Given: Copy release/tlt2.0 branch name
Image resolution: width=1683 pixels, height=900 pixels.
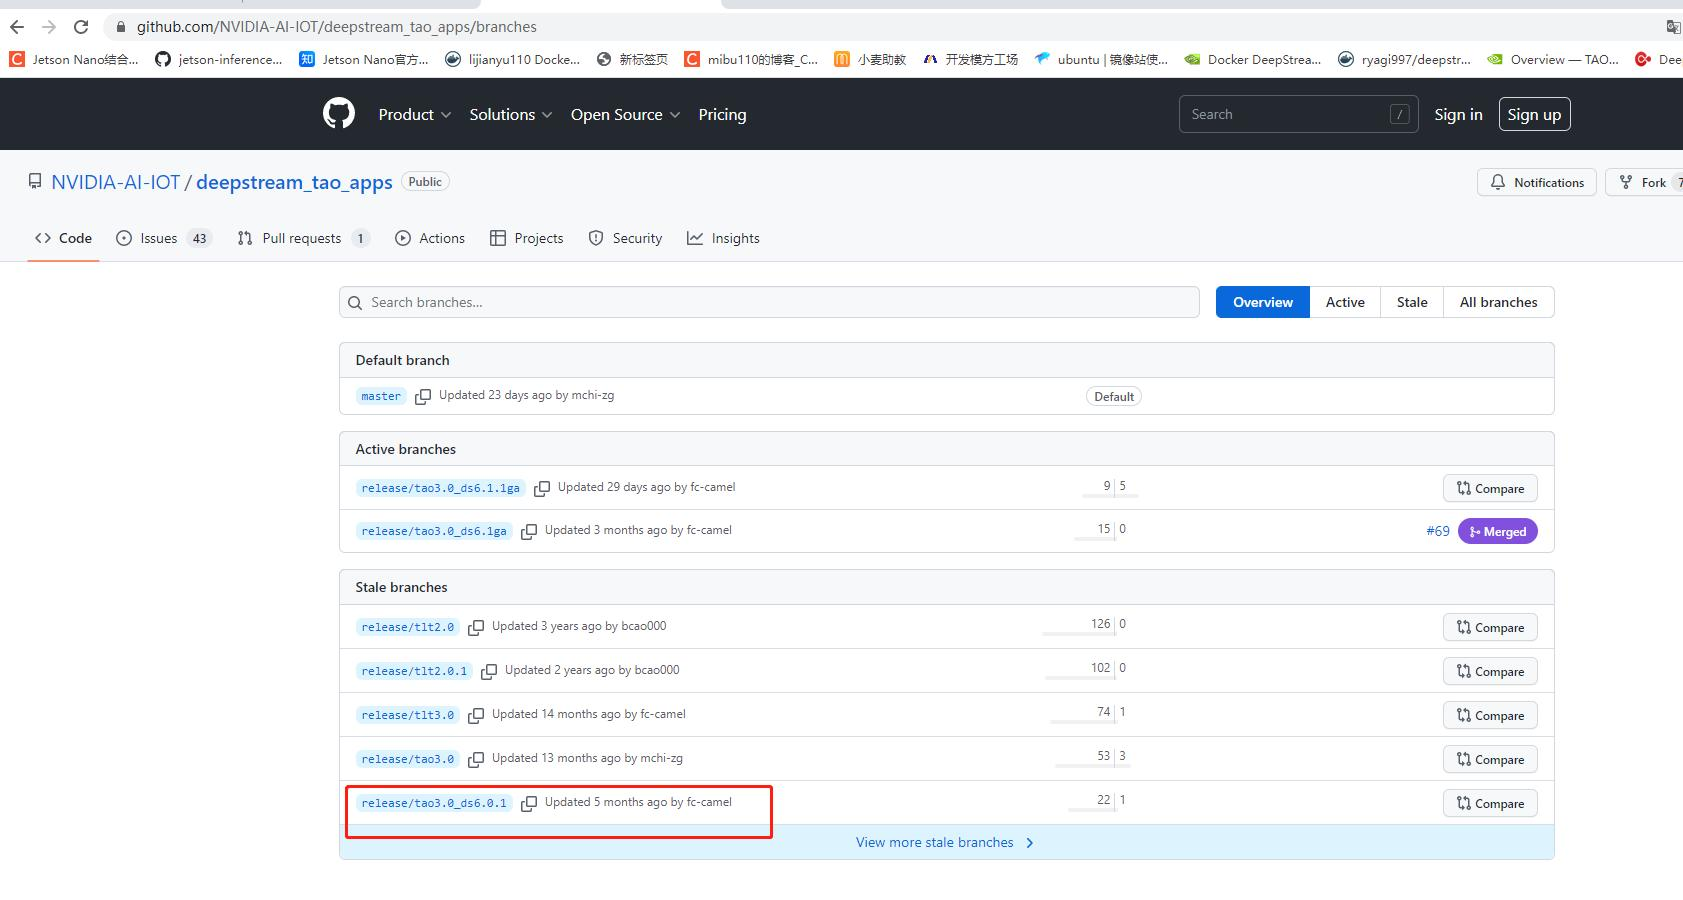Looking at the screenshot, I should point(476,628).
